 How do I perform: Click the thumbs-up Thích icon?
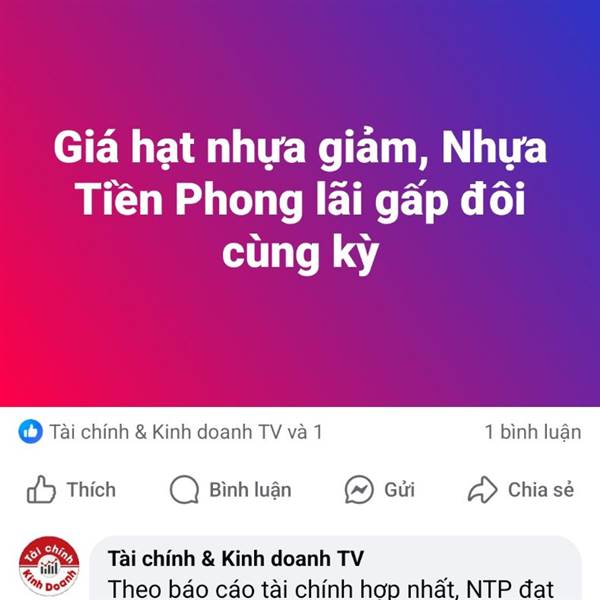point(41,489)
